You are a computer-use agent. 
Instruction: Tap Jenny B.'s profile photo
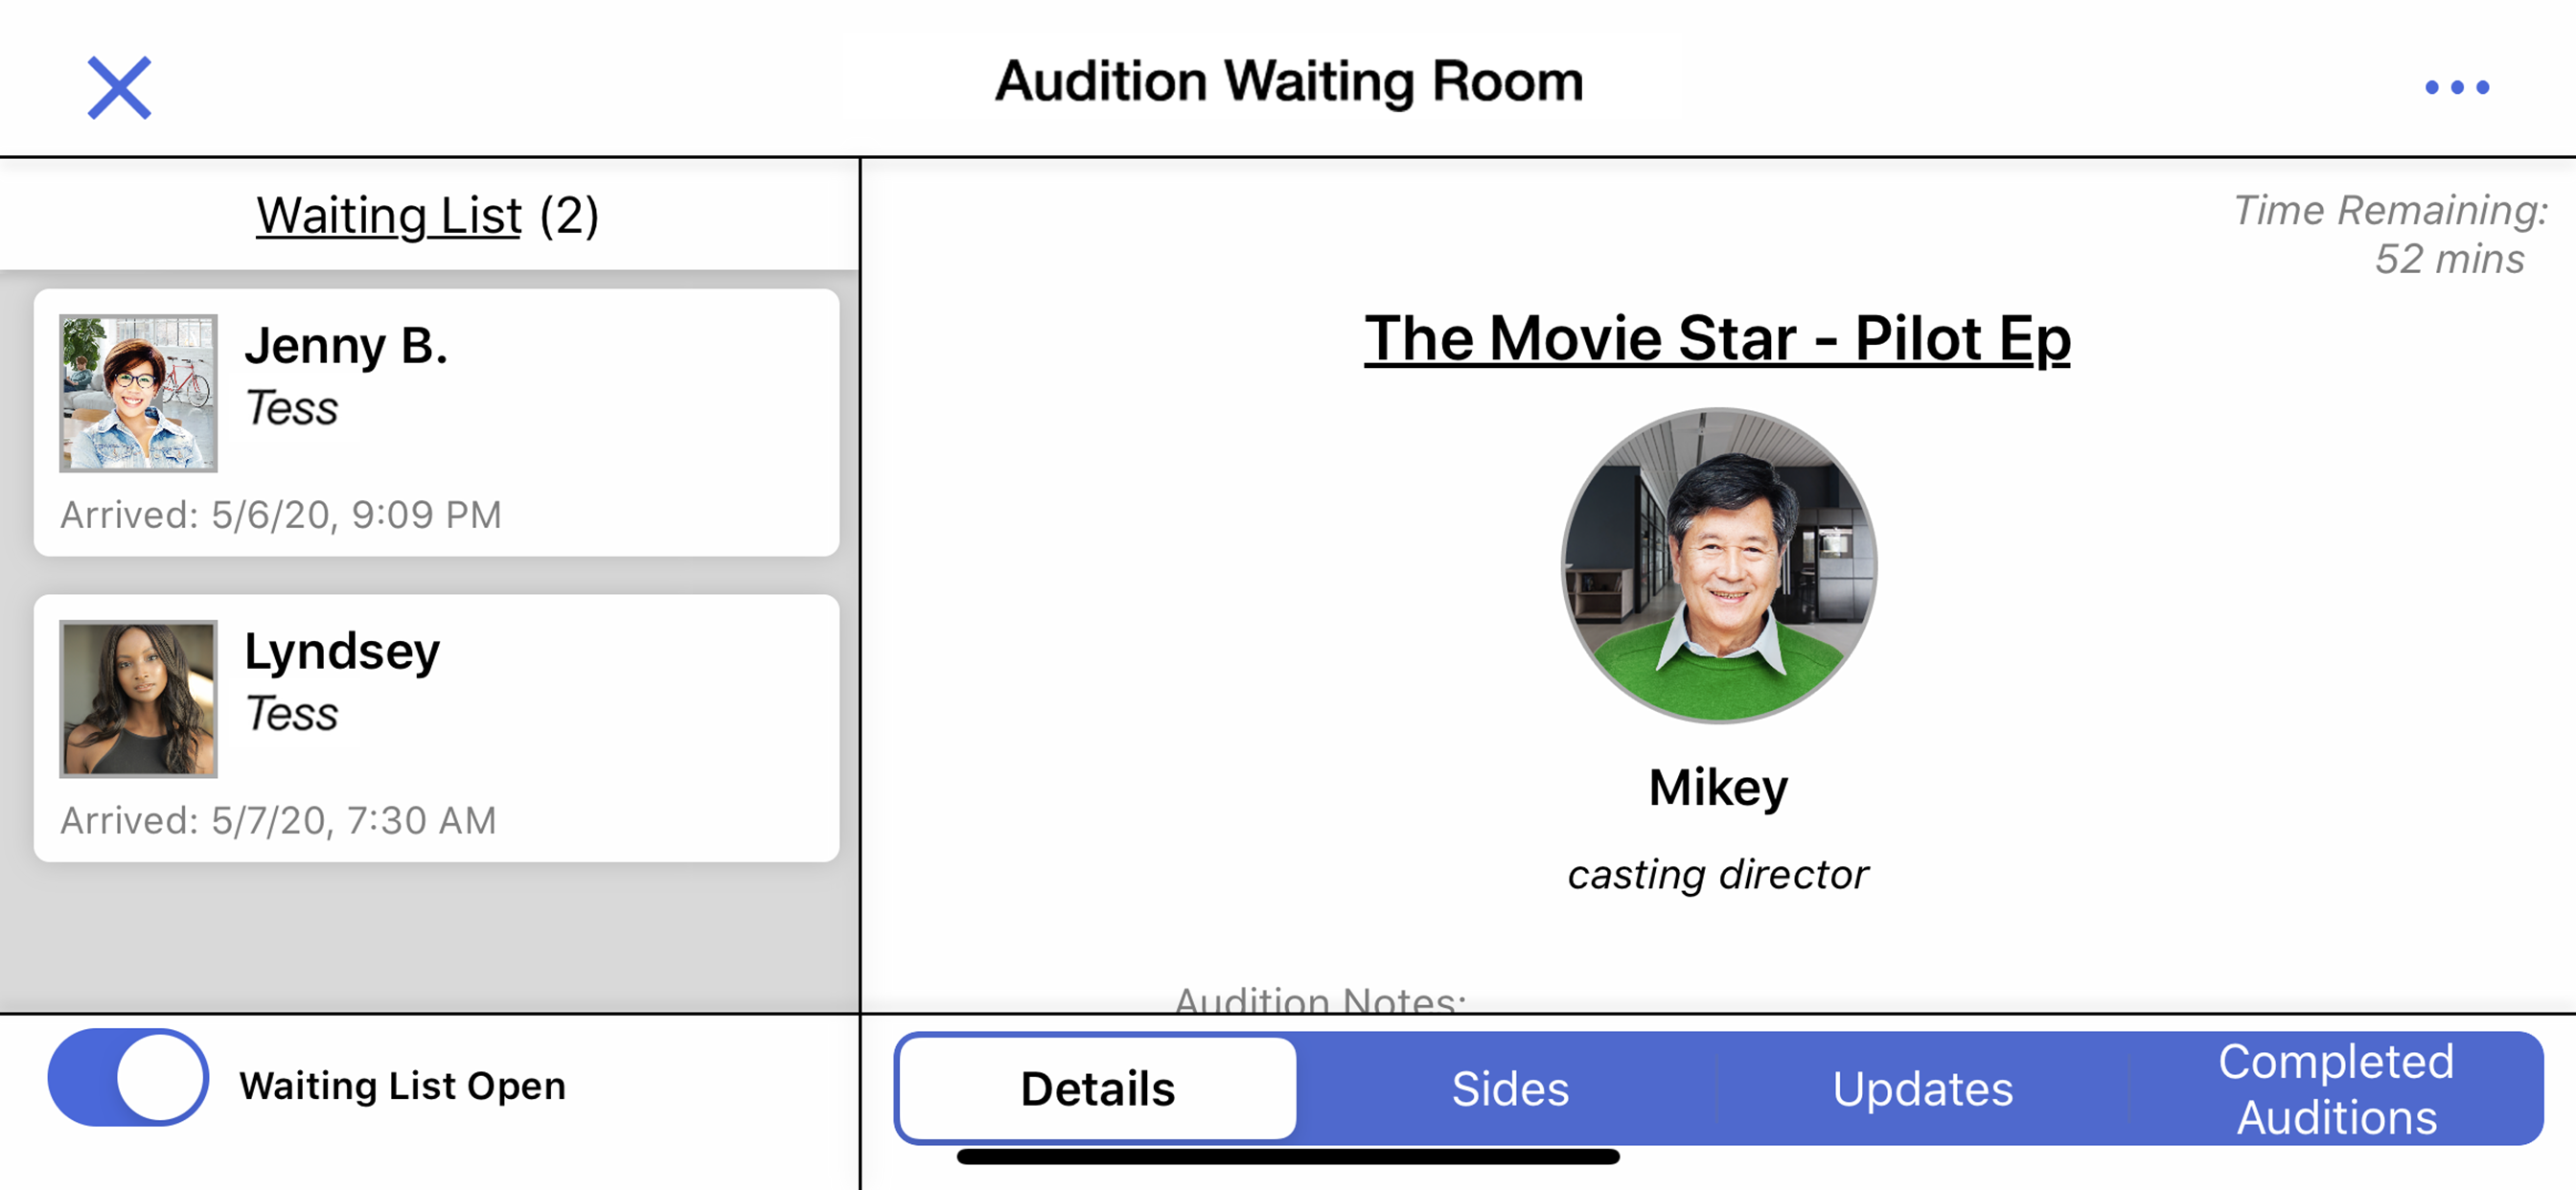[138, 393]
